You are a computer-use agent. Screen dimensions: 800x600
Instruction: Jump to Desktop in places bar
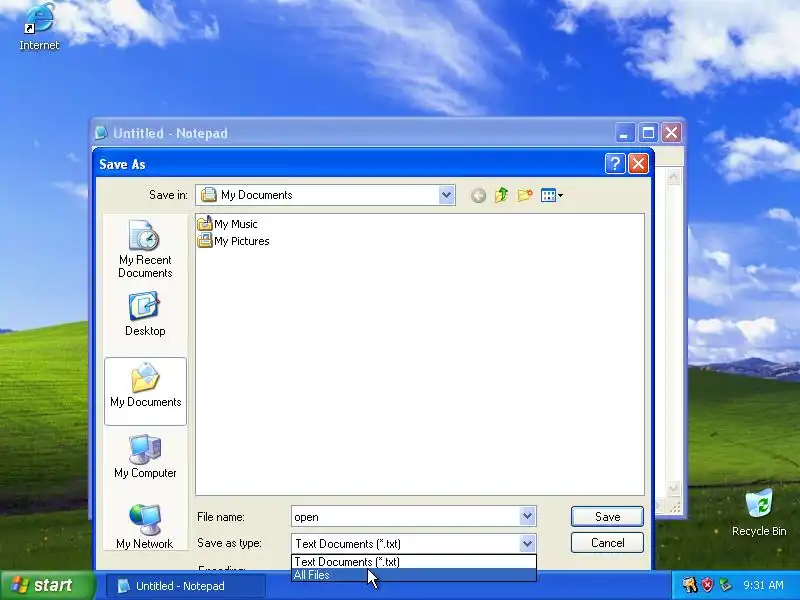pos(145,314)
